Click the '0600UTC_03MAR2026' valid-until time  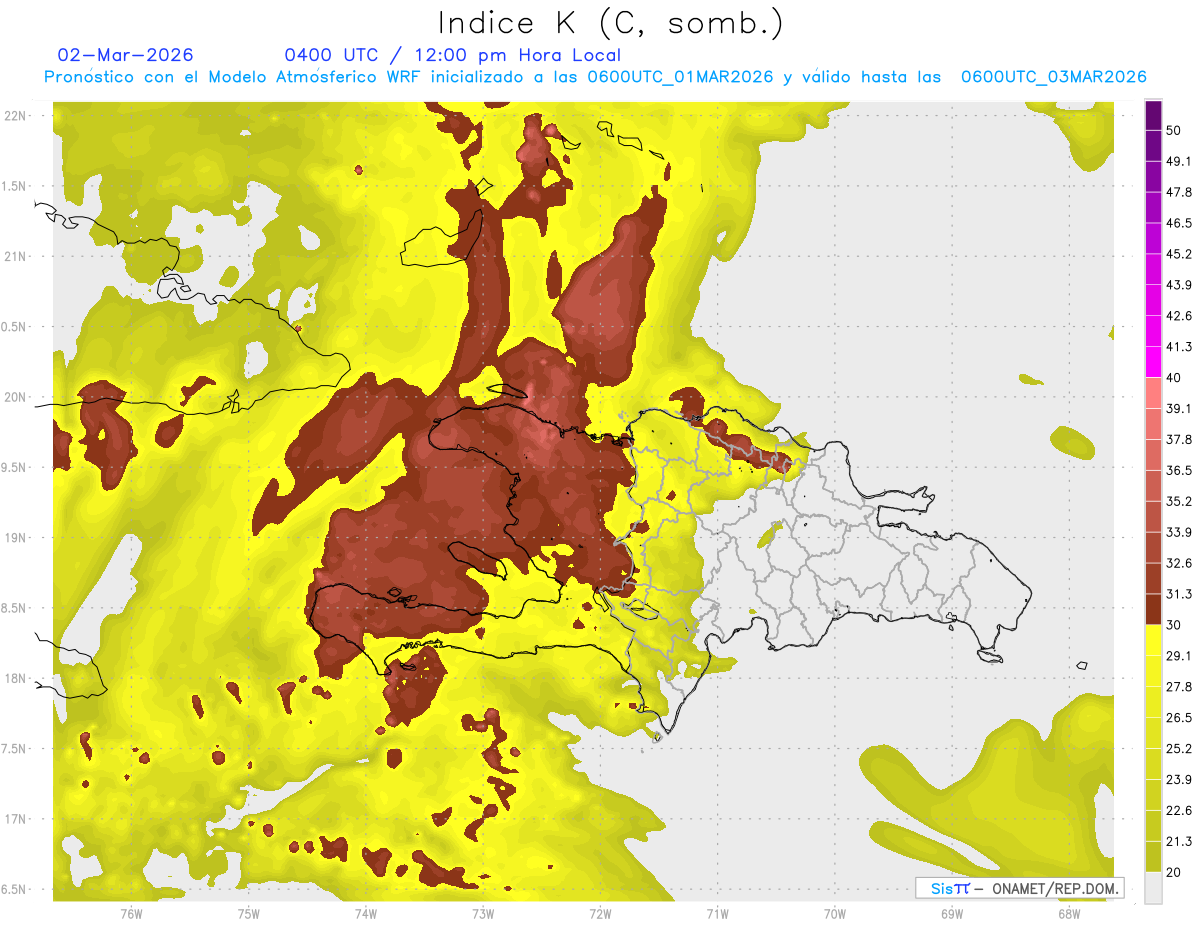coord(1054,77)
